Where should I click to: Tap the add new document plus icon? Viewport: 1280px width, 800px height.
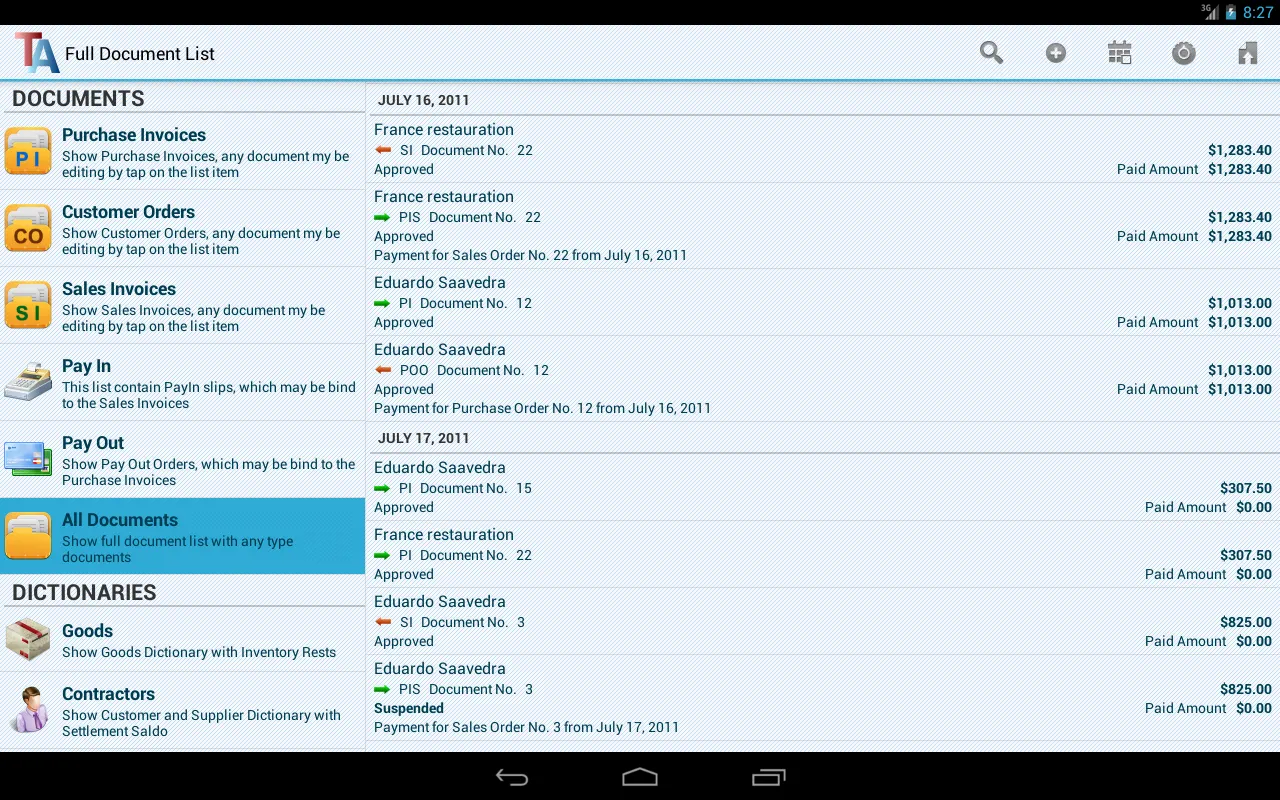coord(1055,52)
